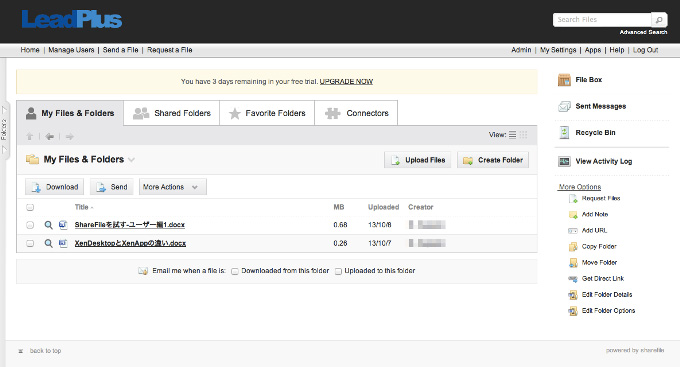
Task: Click UPGRADE NOW link
Action: (347, 82)
